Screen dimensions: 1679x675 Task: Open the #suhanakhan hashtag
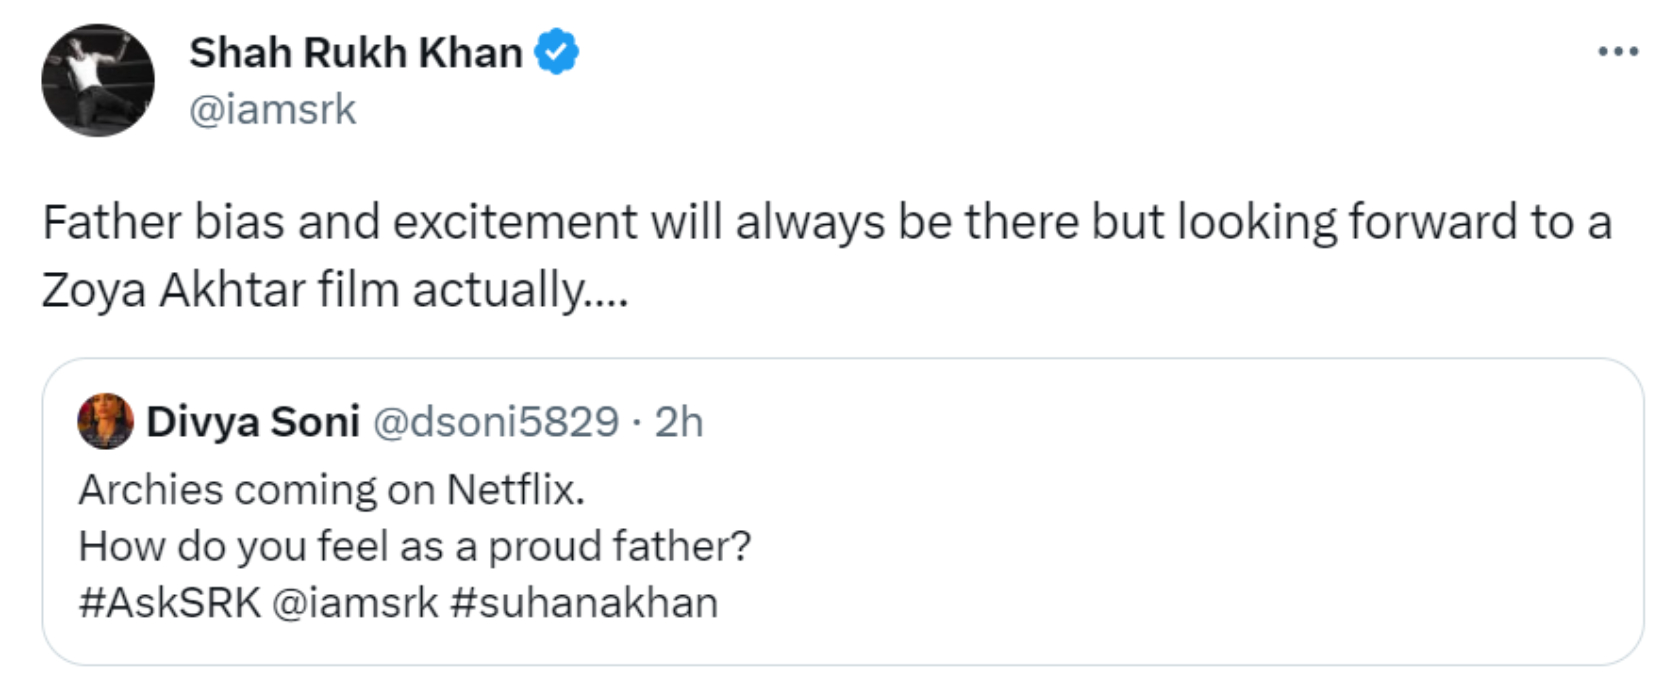pyautogui.click(x=584, y=603)
